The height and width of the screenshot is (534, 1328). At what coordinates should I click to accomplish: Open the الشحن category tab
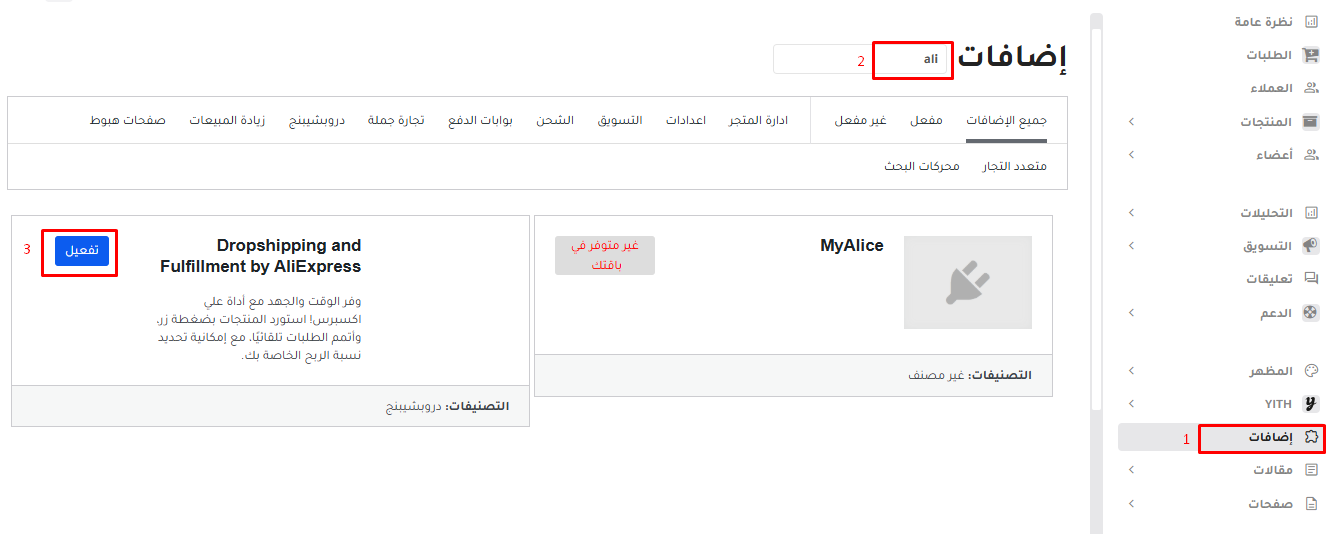click(x=555, y=121)
